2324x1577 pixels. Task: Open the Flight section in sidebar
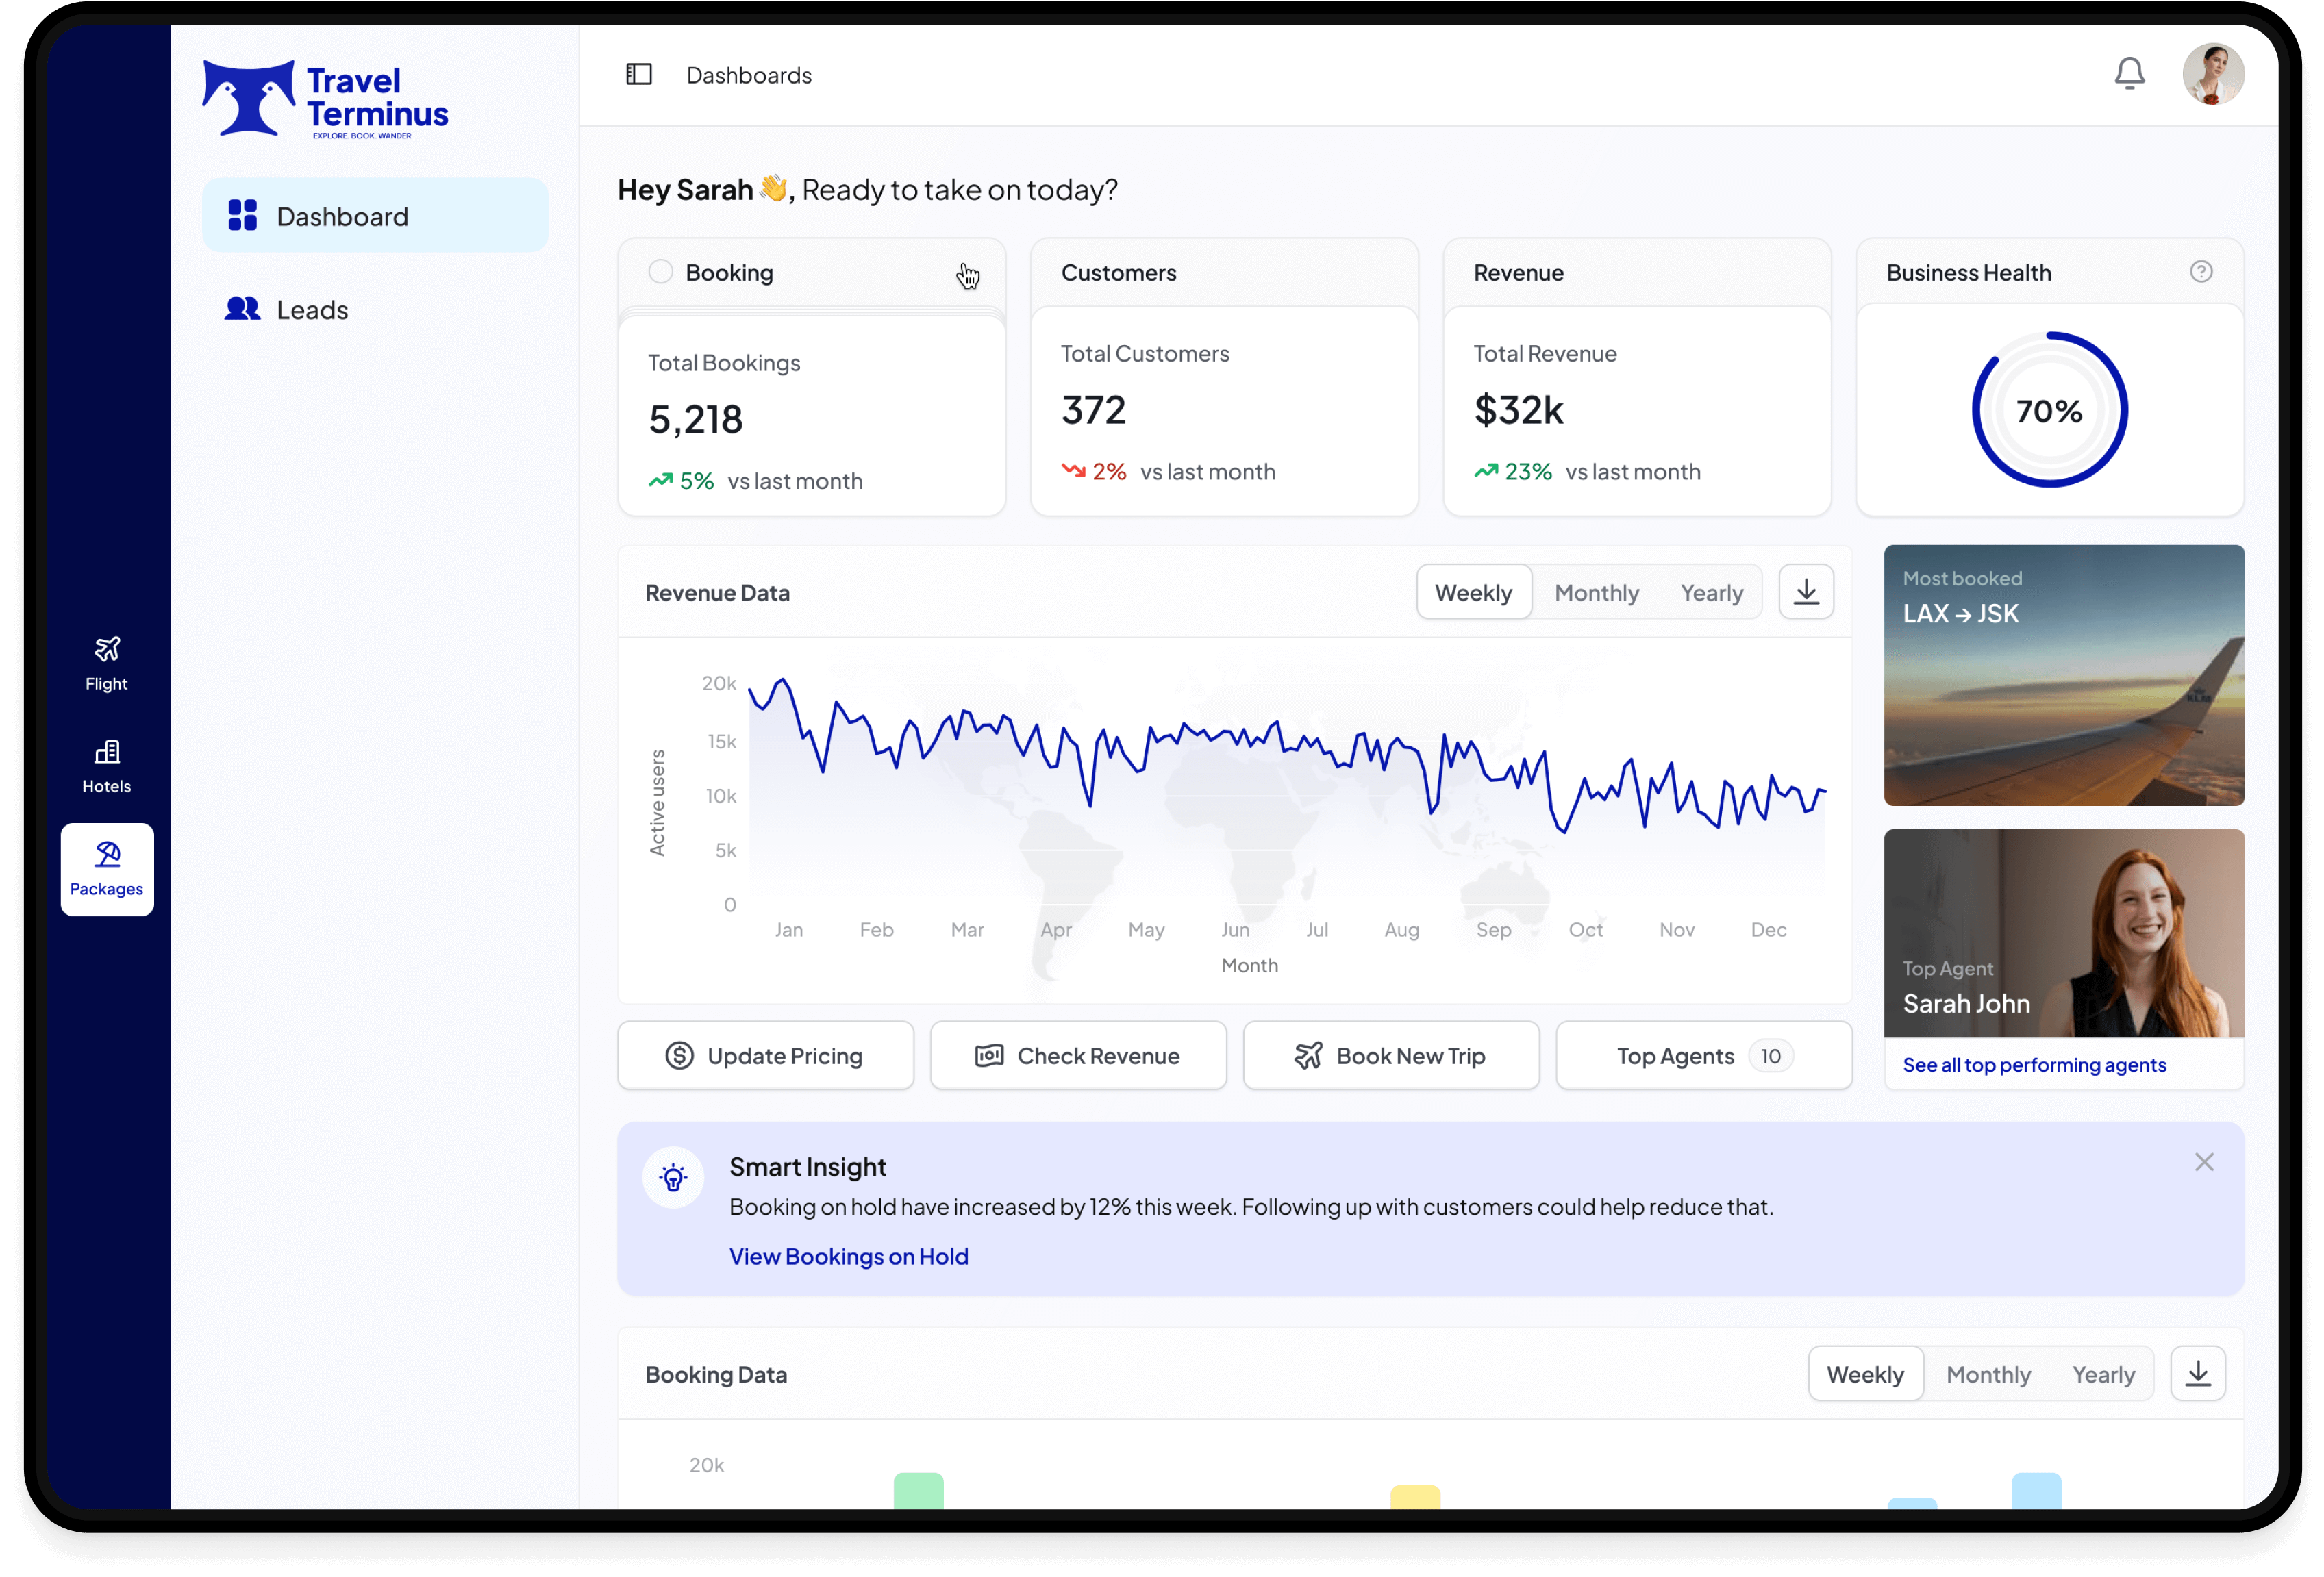107,664
